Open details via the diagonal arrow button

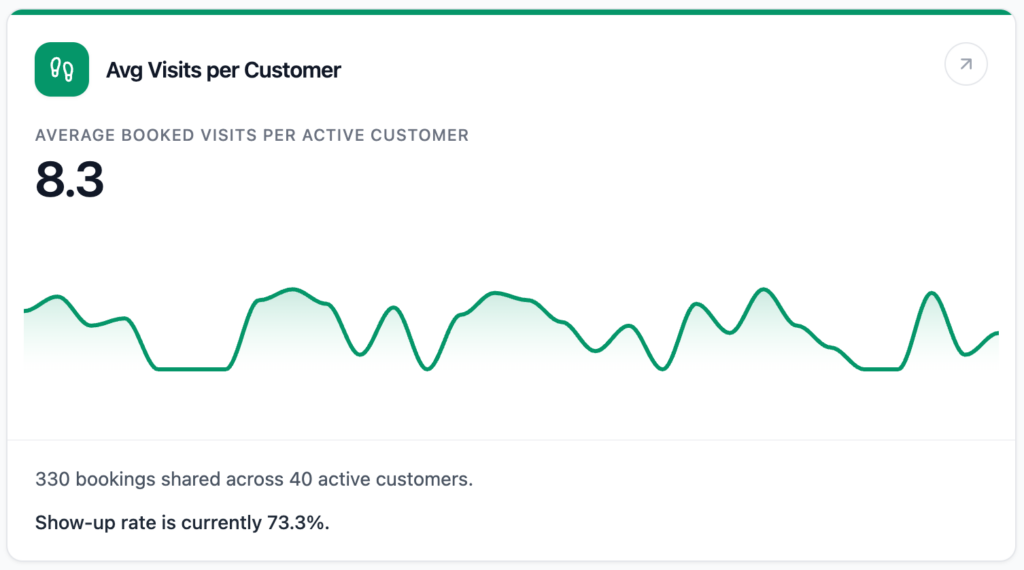pyautogui.click(x=965, y=65)
